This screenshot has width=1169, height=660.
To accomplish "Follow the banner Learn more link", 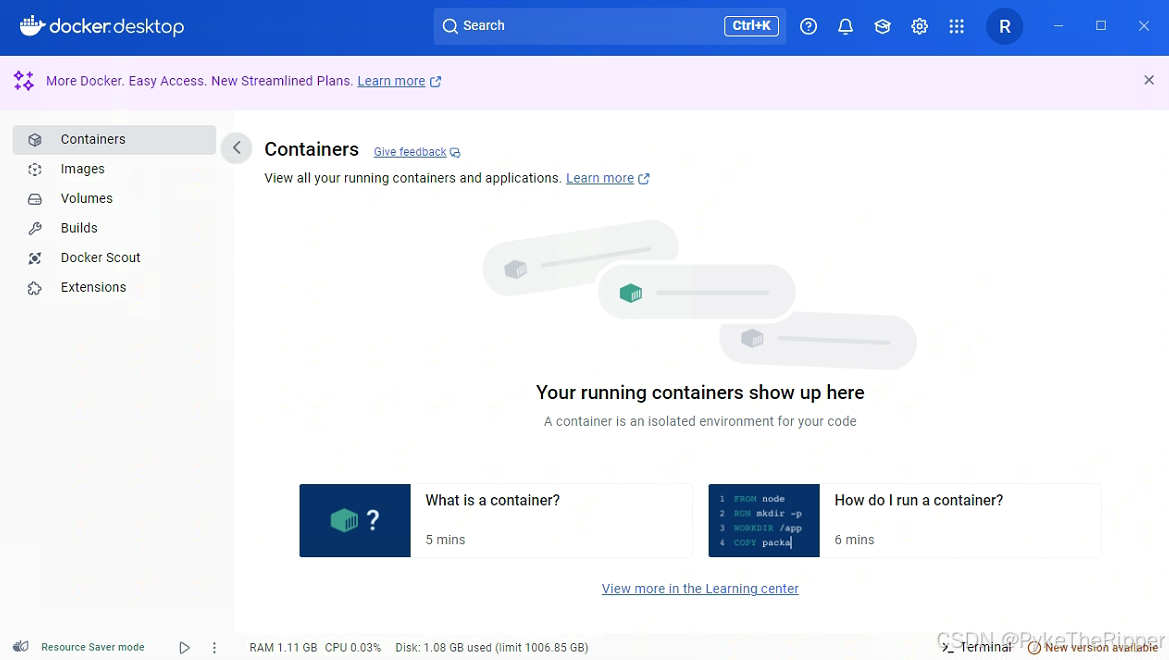I will (x=391, y=81).
